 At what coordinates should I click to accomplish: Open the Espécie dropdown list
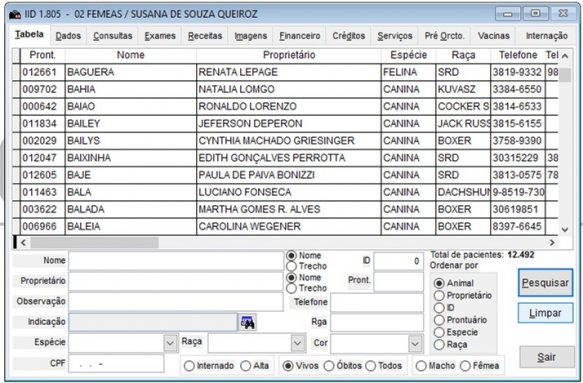[170, 343]
